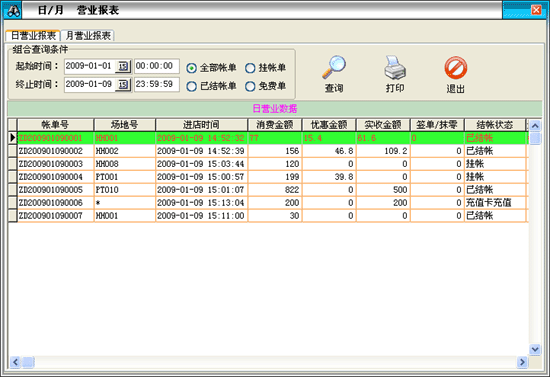Switch to the 日营业报表 tab
The height and width of the screenshot is (377, 550).
33,35
